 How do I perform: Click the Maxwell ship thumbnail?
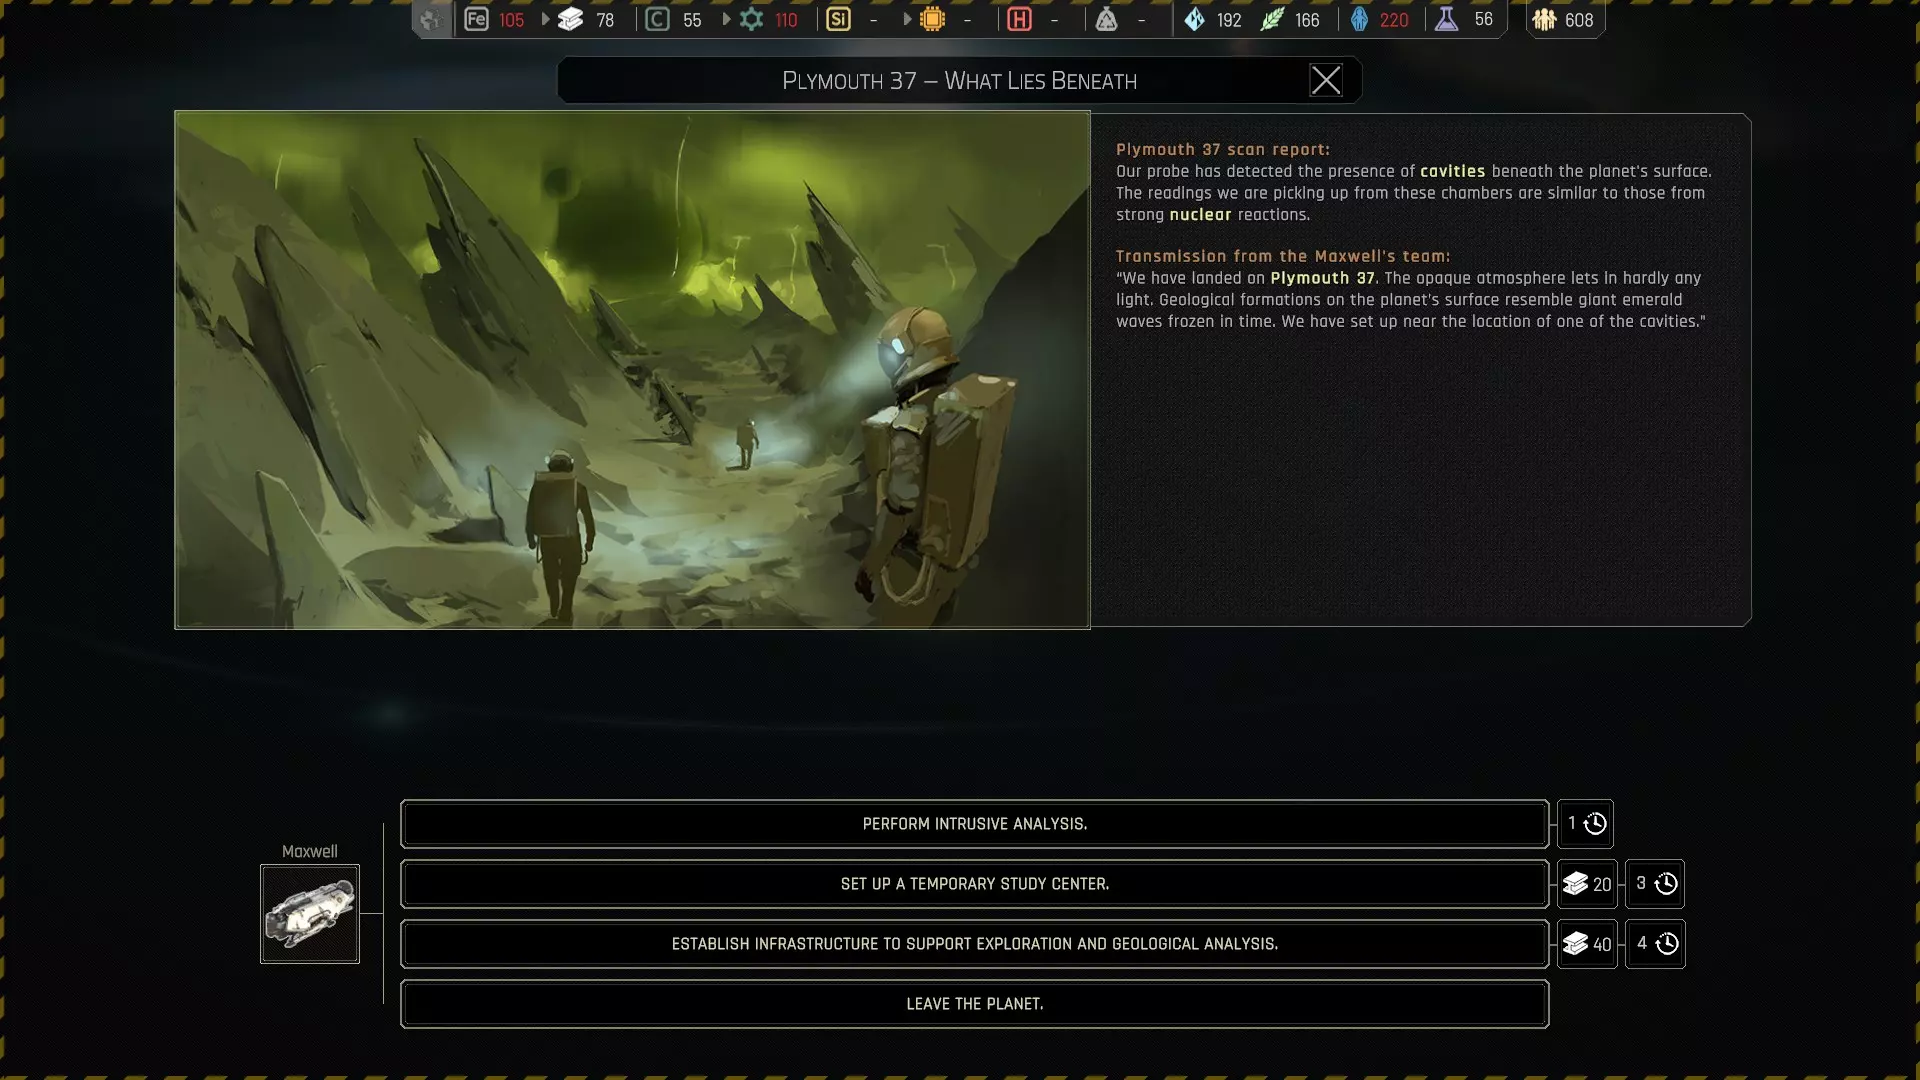point(310,914)
